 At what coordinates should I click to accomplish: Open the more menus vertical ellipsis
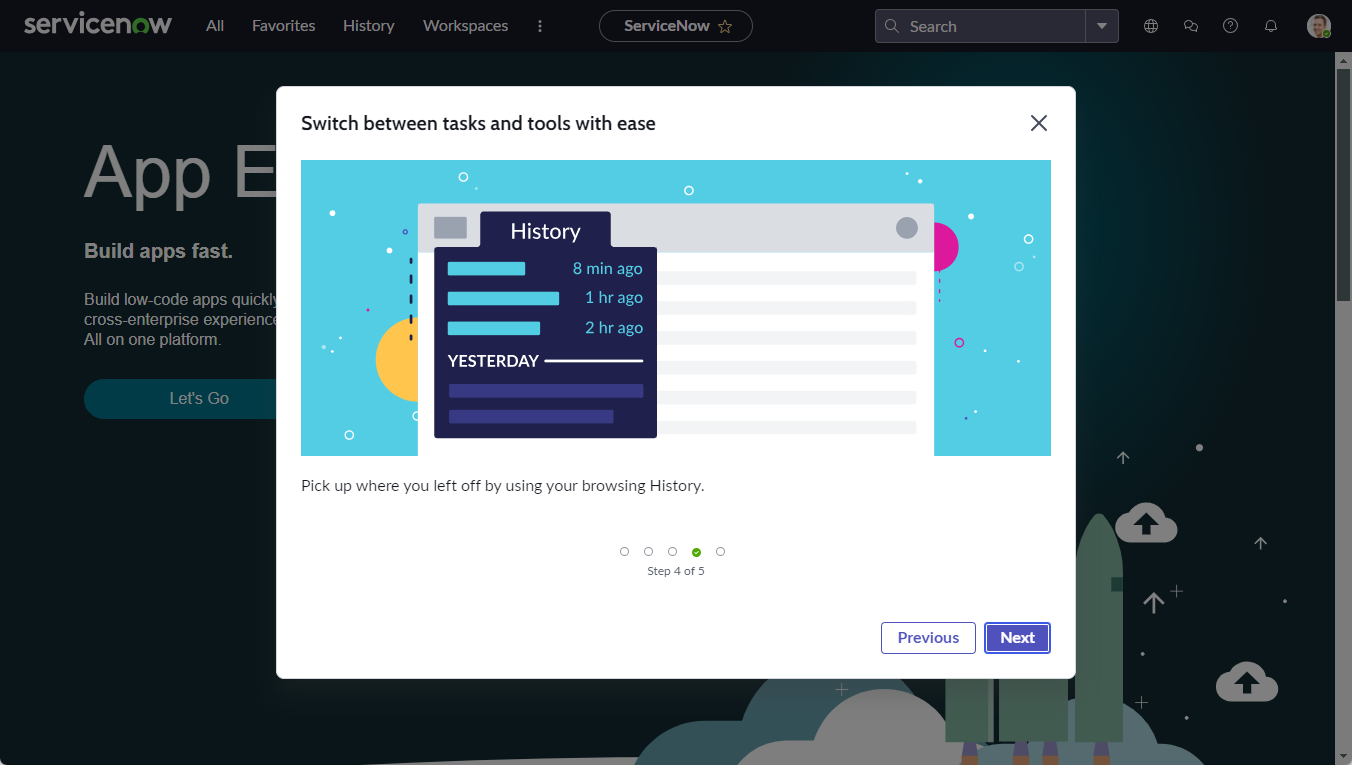coord(540,26)
